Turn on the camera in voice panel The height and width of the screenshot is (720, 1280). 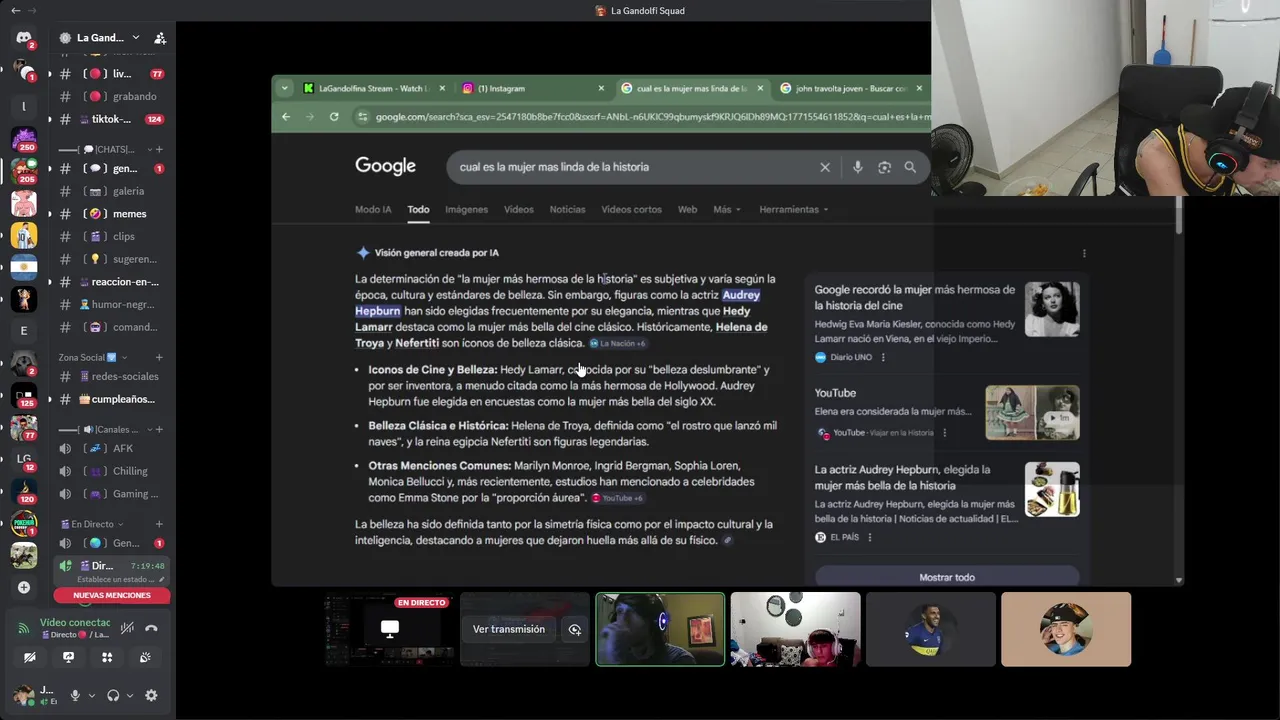point(30,657)
